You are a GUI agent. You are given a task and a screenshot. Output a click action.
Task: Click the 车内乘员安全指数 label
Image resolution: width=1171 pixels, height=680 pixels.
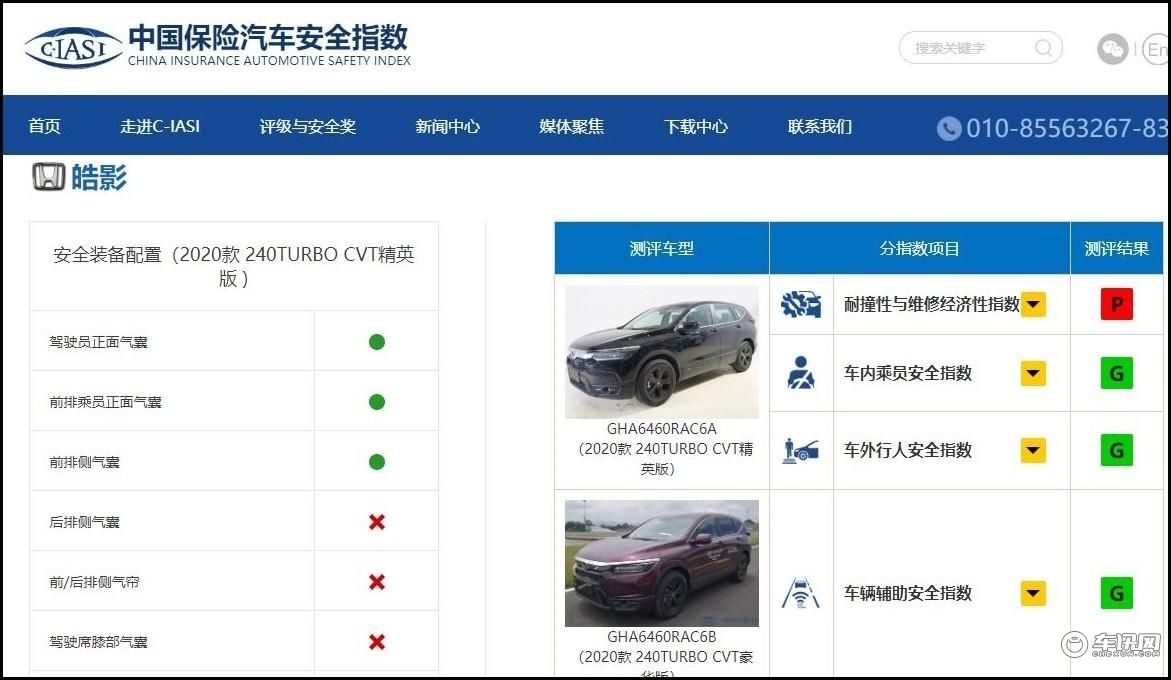tap(907, 373)
